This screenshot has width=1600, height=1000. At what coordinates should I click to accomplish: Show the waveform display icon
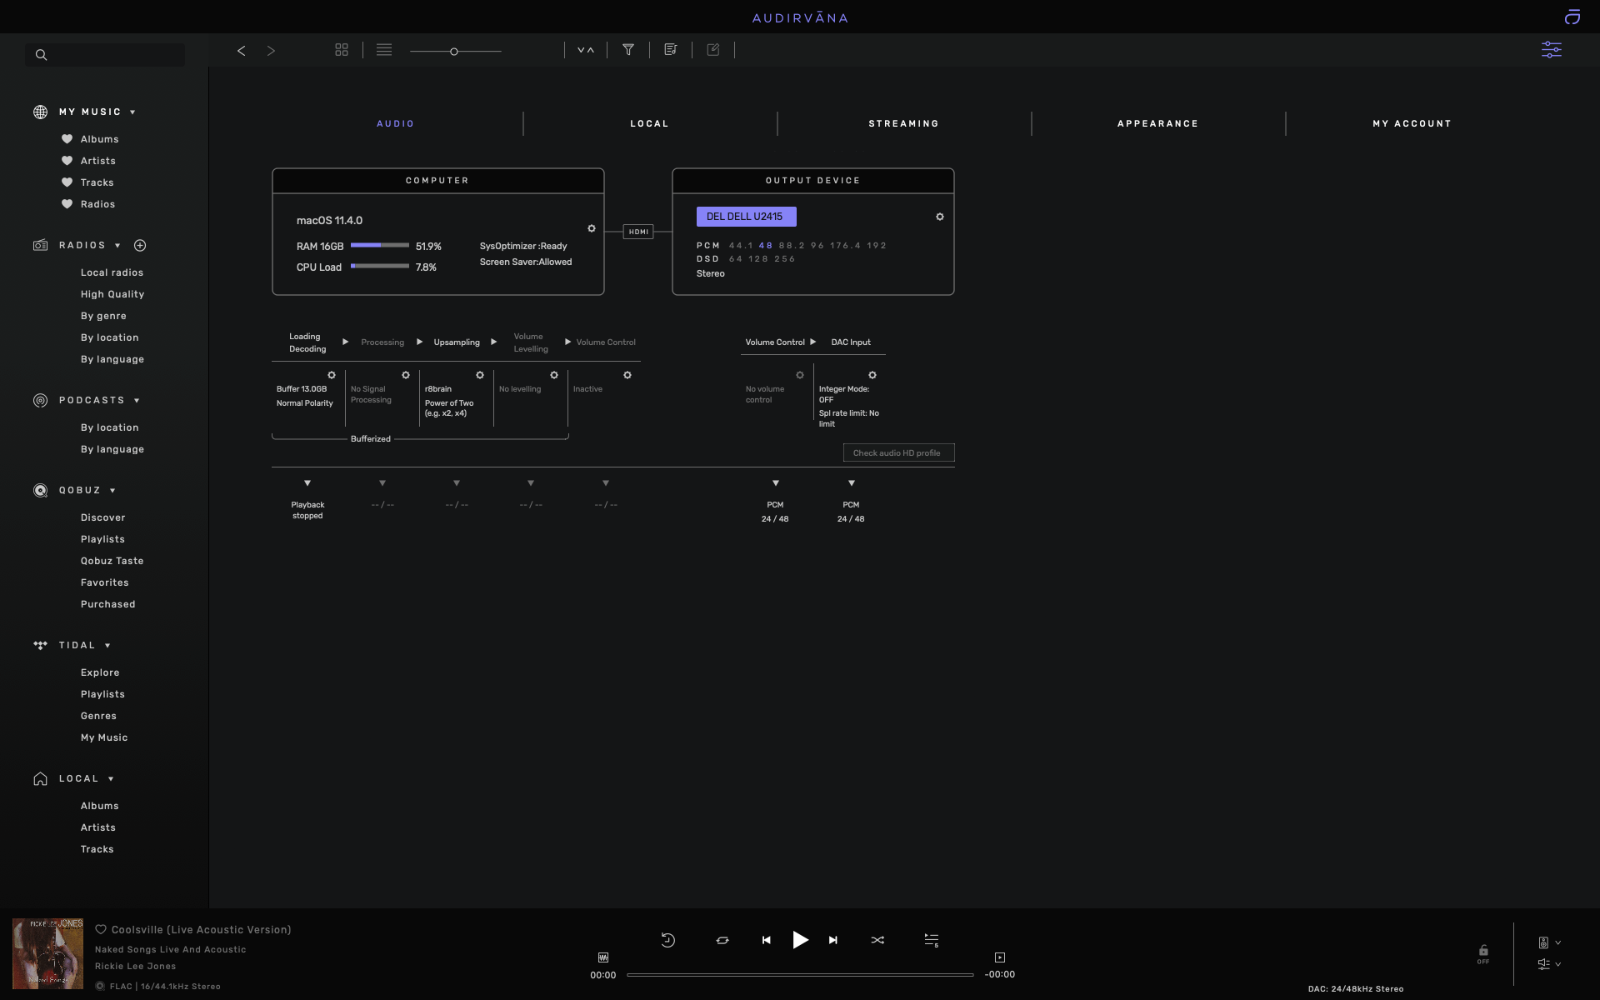coord(603,958)
